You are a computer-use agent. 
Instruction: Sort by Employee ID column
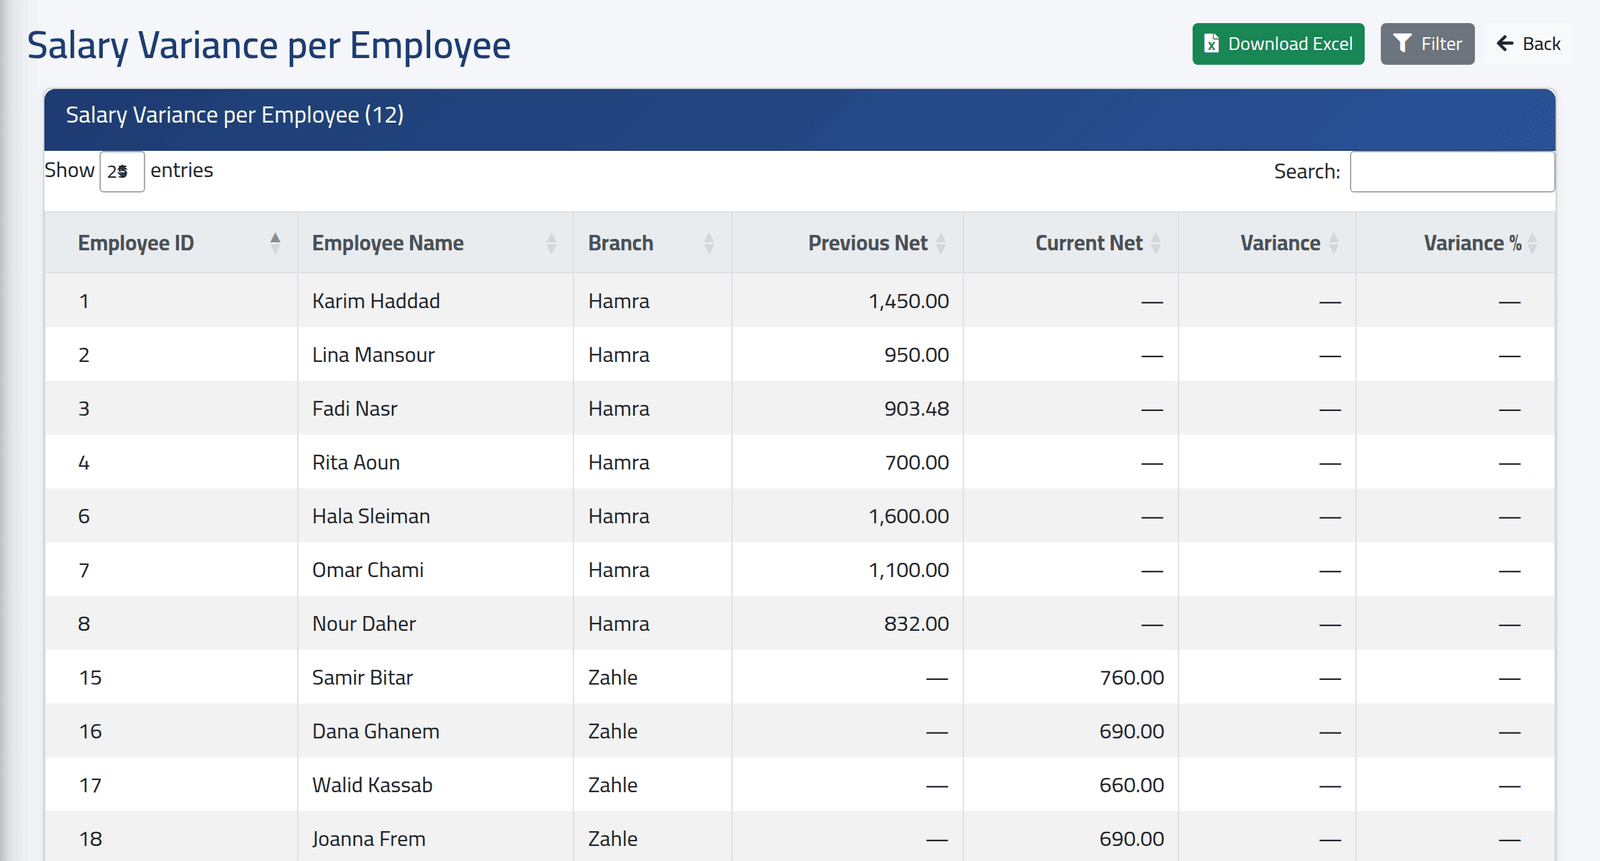point(171,243)
